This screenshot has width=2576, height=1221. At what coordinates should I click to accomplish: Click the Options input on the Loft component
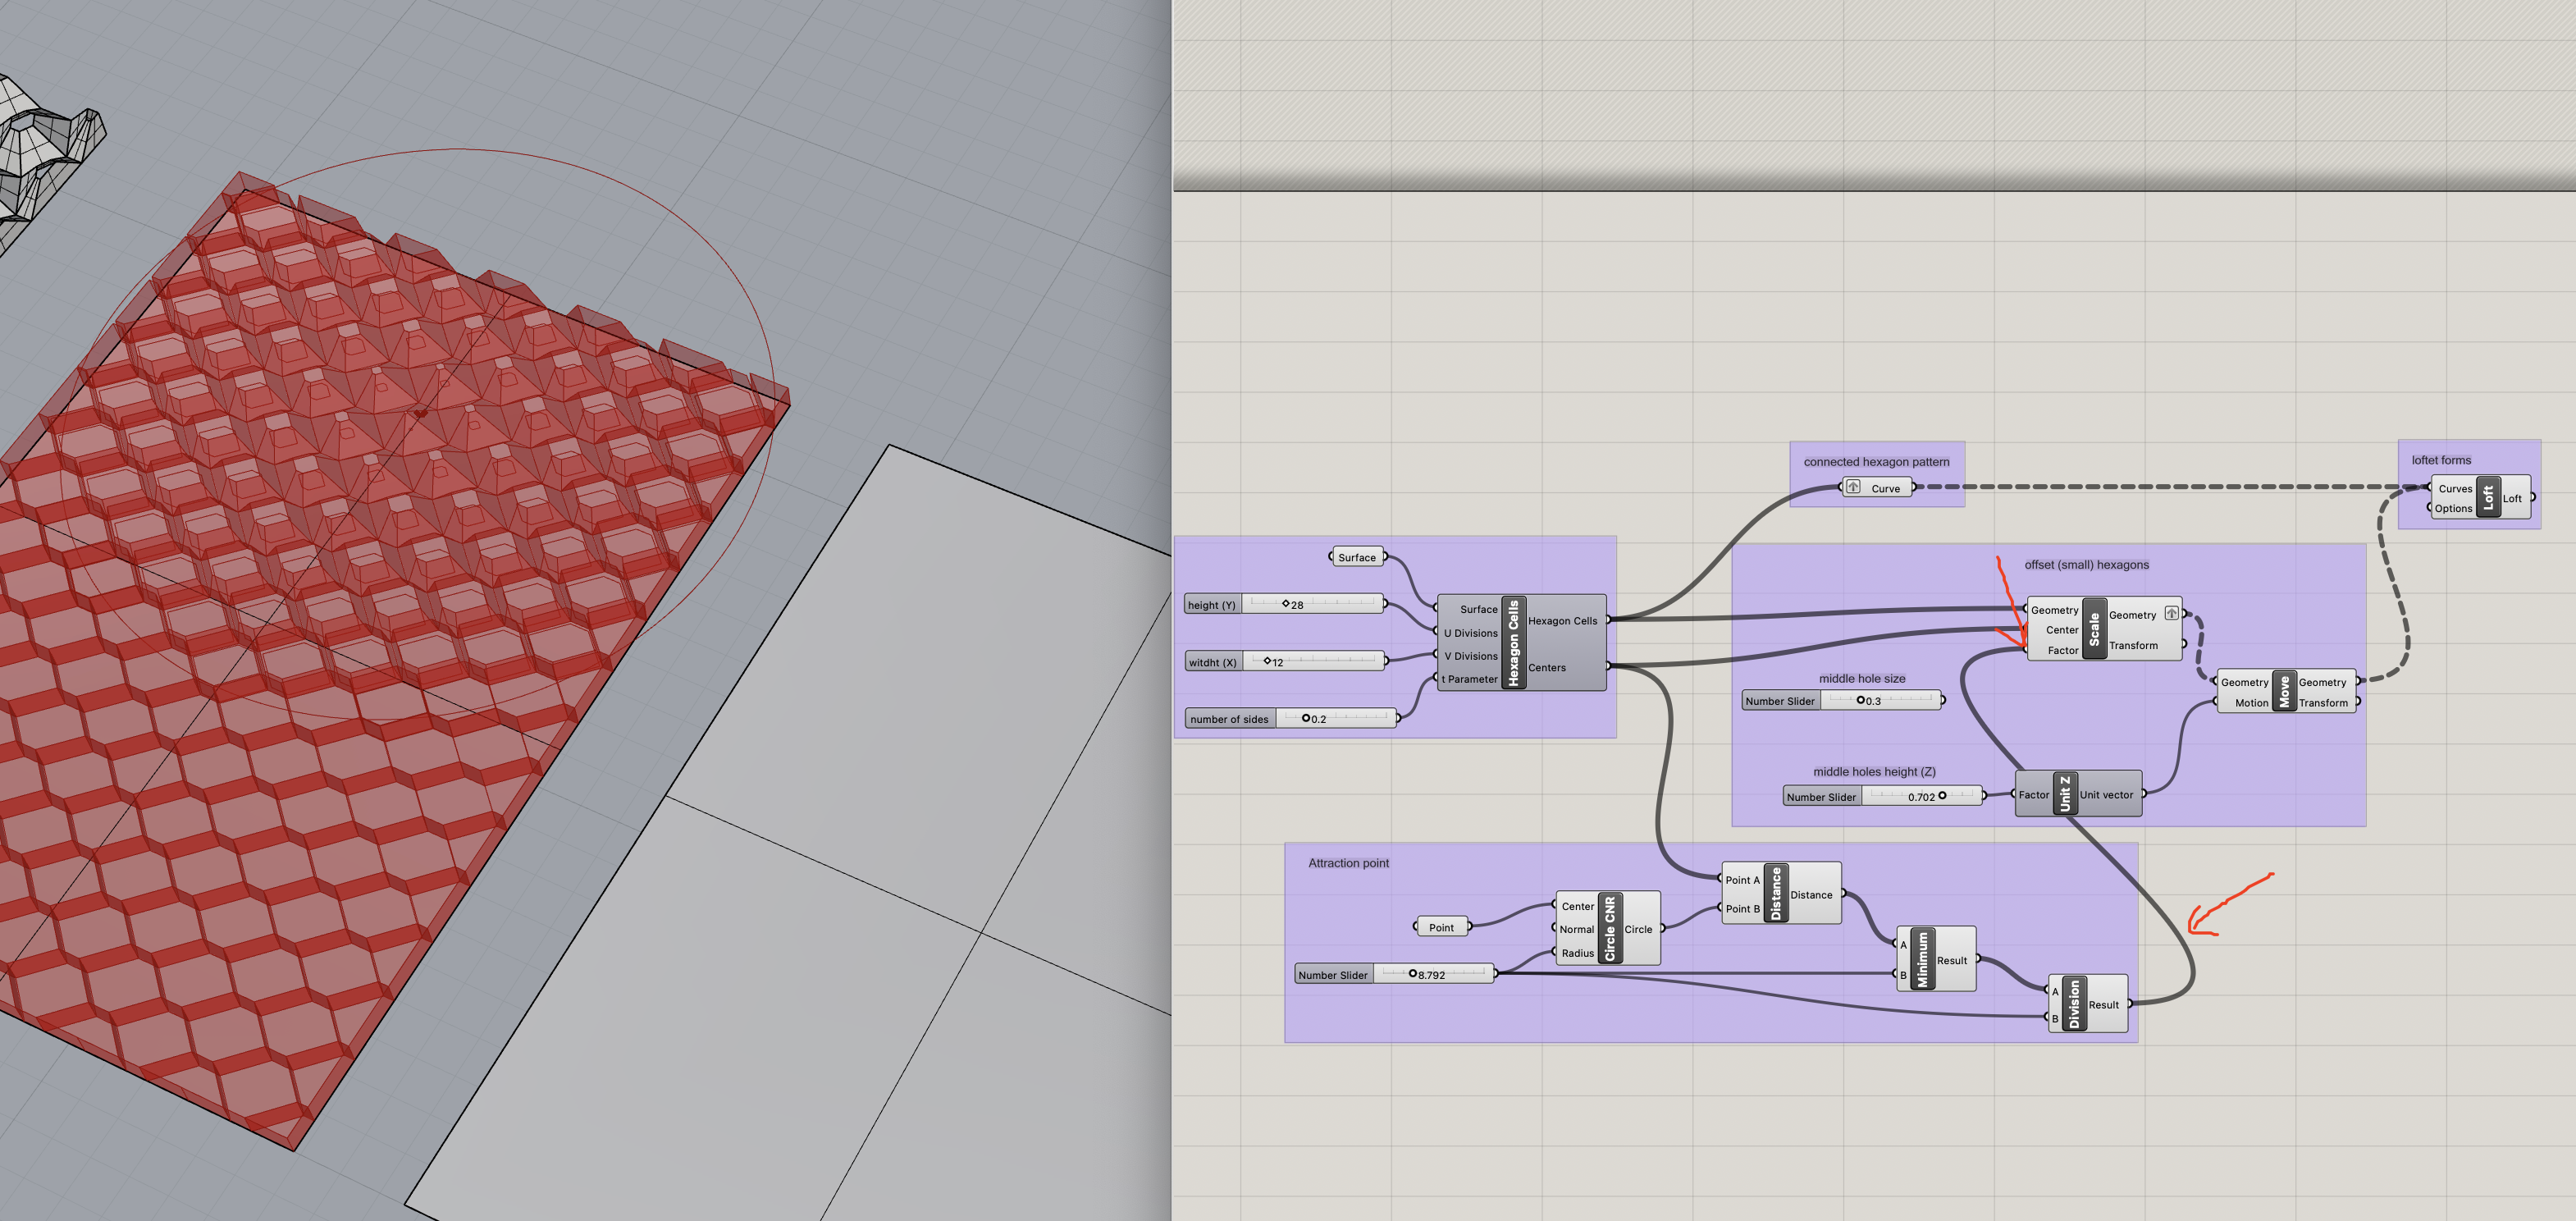(2453, 508)
